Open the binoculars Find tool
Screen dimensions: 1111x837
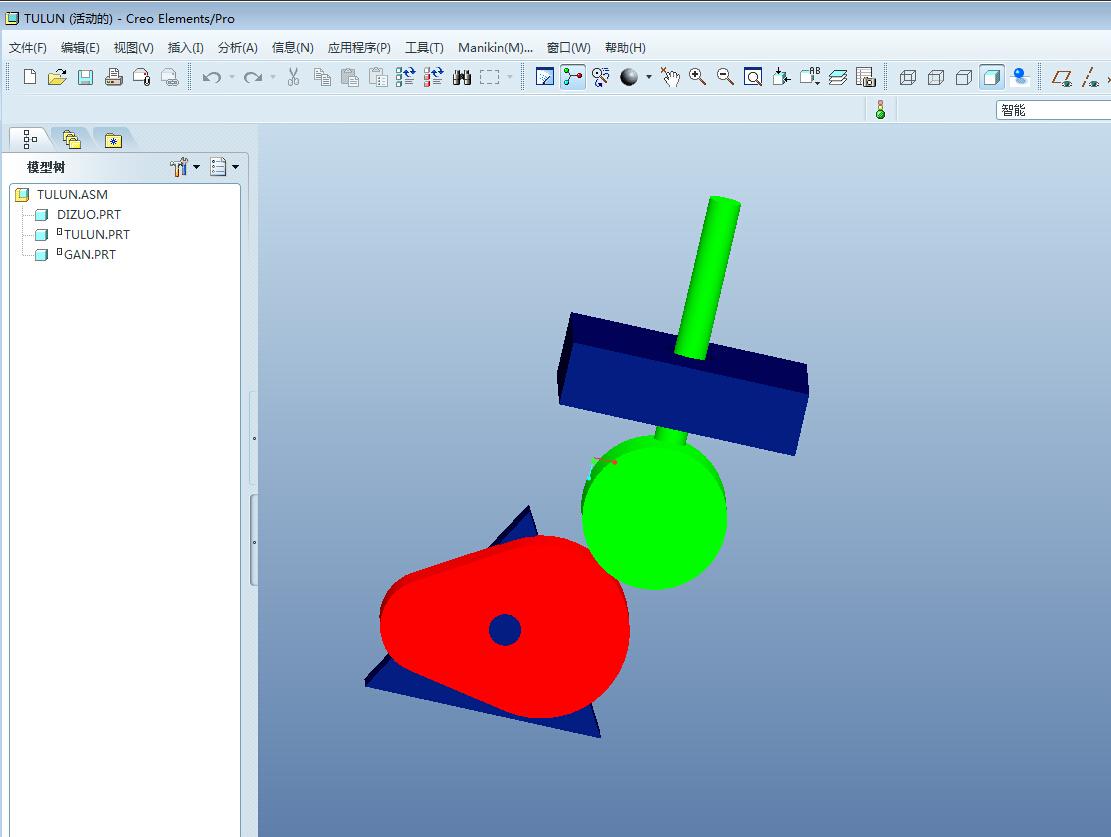(x=462, y=77)
